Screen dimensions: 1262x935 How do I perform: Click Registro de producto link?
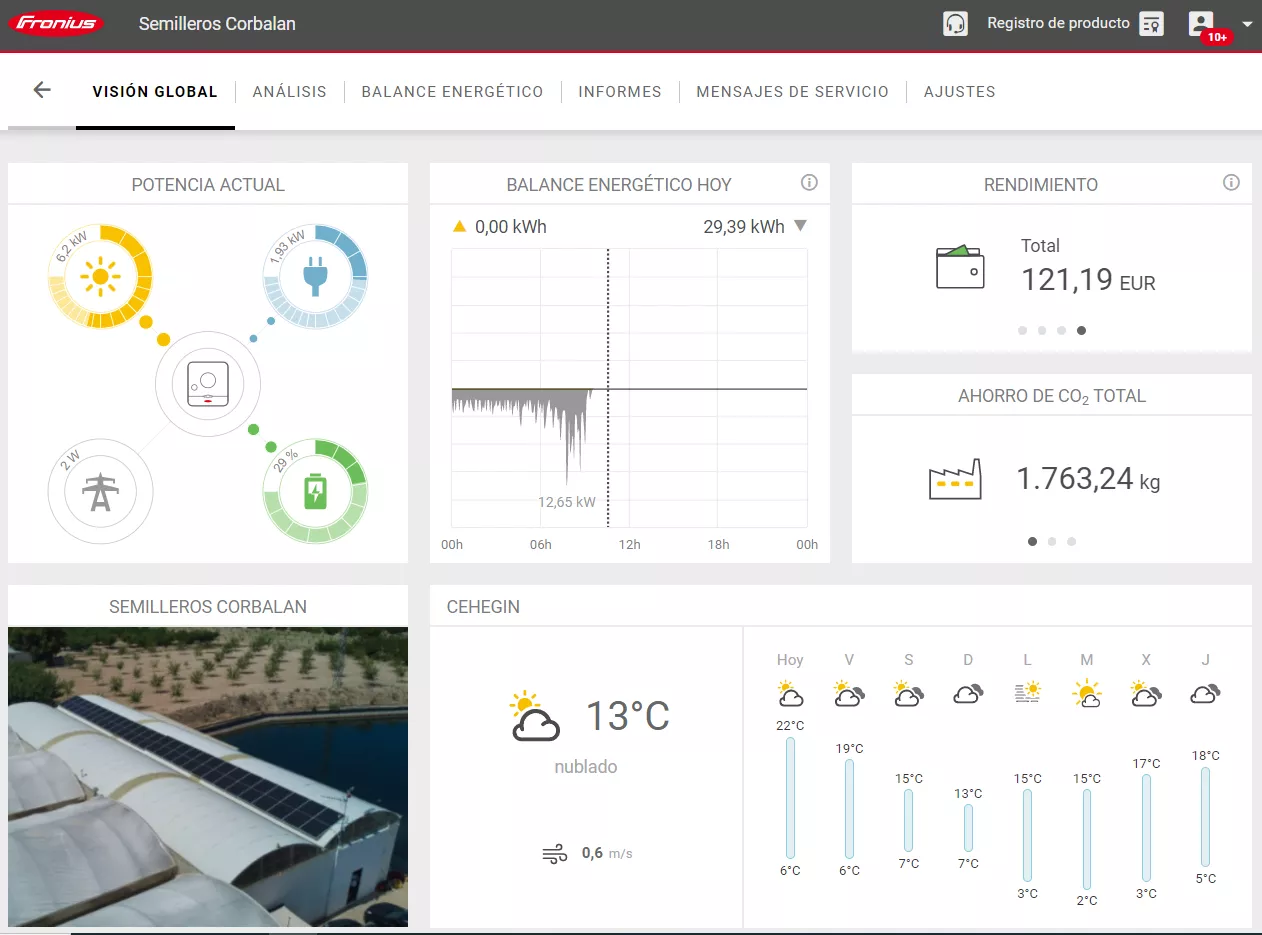[x=1058, y=23]
